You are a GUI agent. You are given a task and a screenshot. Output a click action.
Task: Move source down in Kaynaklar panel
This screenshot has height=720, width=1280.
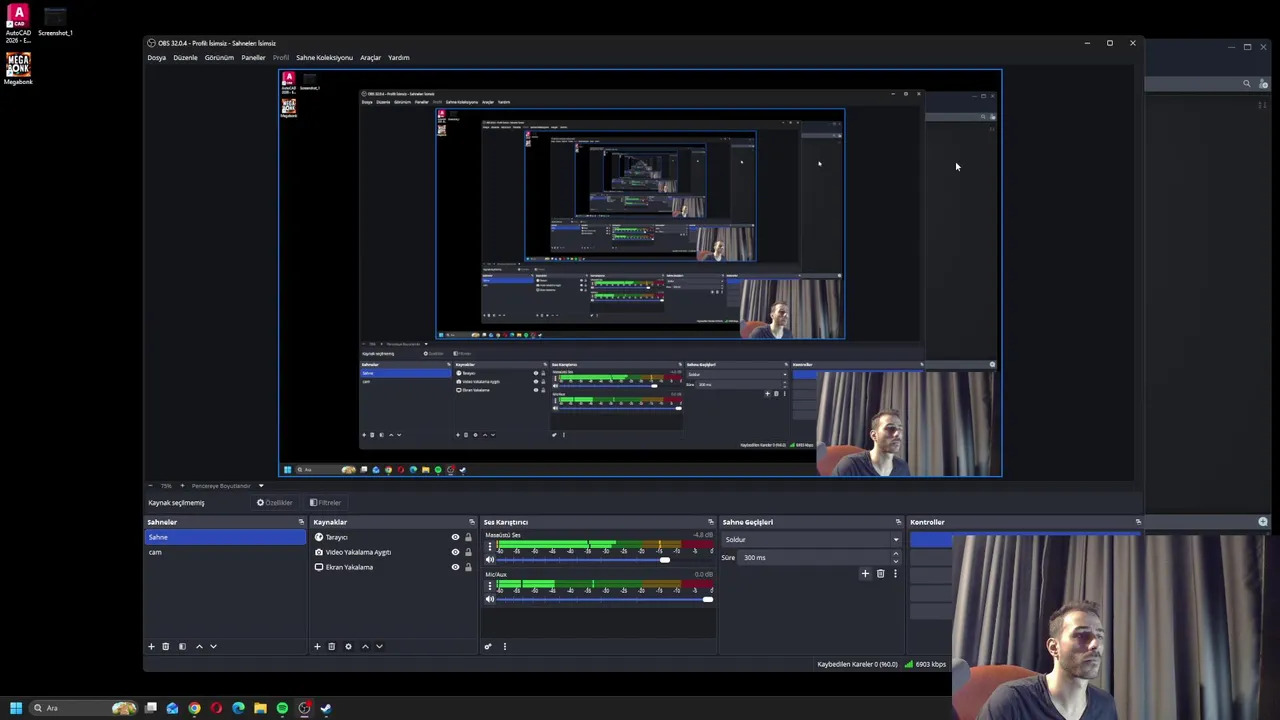(x=379, y=646)
